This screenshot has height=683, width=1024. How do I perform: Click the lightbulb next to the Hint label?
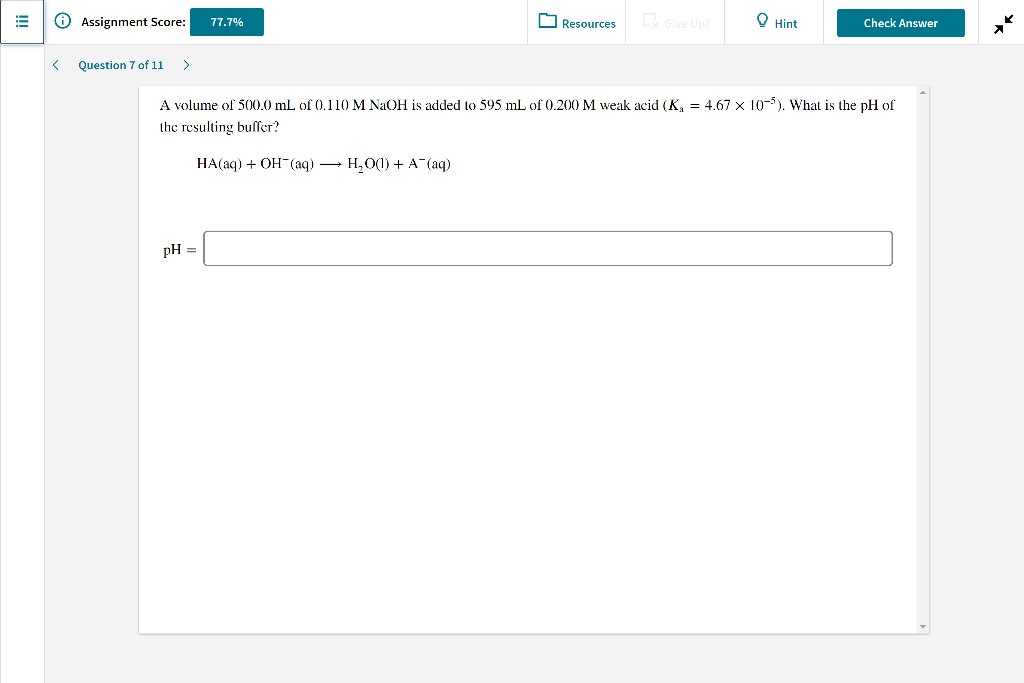pos(761,21)
